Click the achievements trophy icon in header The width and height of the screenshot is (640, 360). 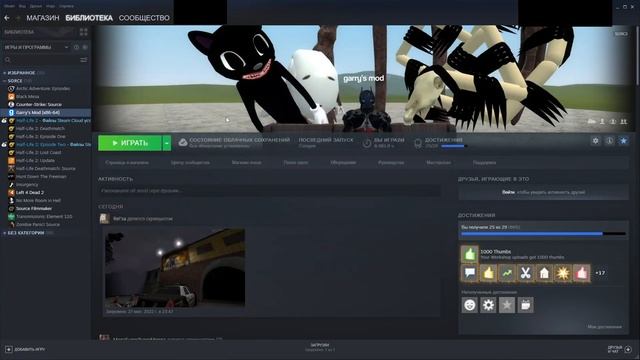click(x=418, y=143)
